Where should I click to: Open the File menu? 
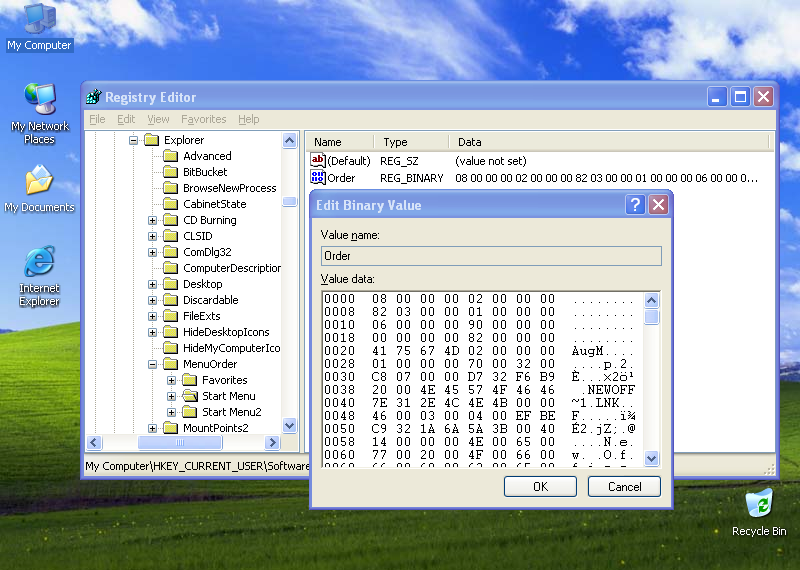pos(97,119)
